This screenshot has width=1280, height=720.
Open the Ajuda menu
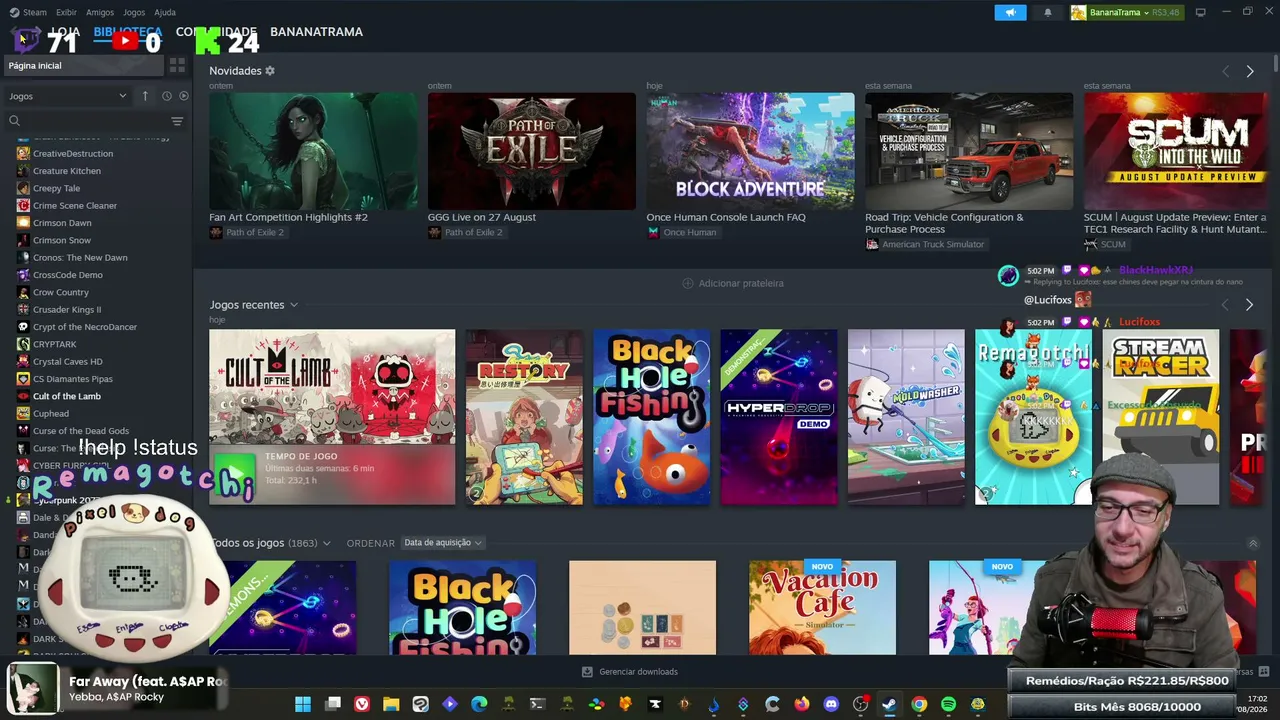tap(165, 12)
